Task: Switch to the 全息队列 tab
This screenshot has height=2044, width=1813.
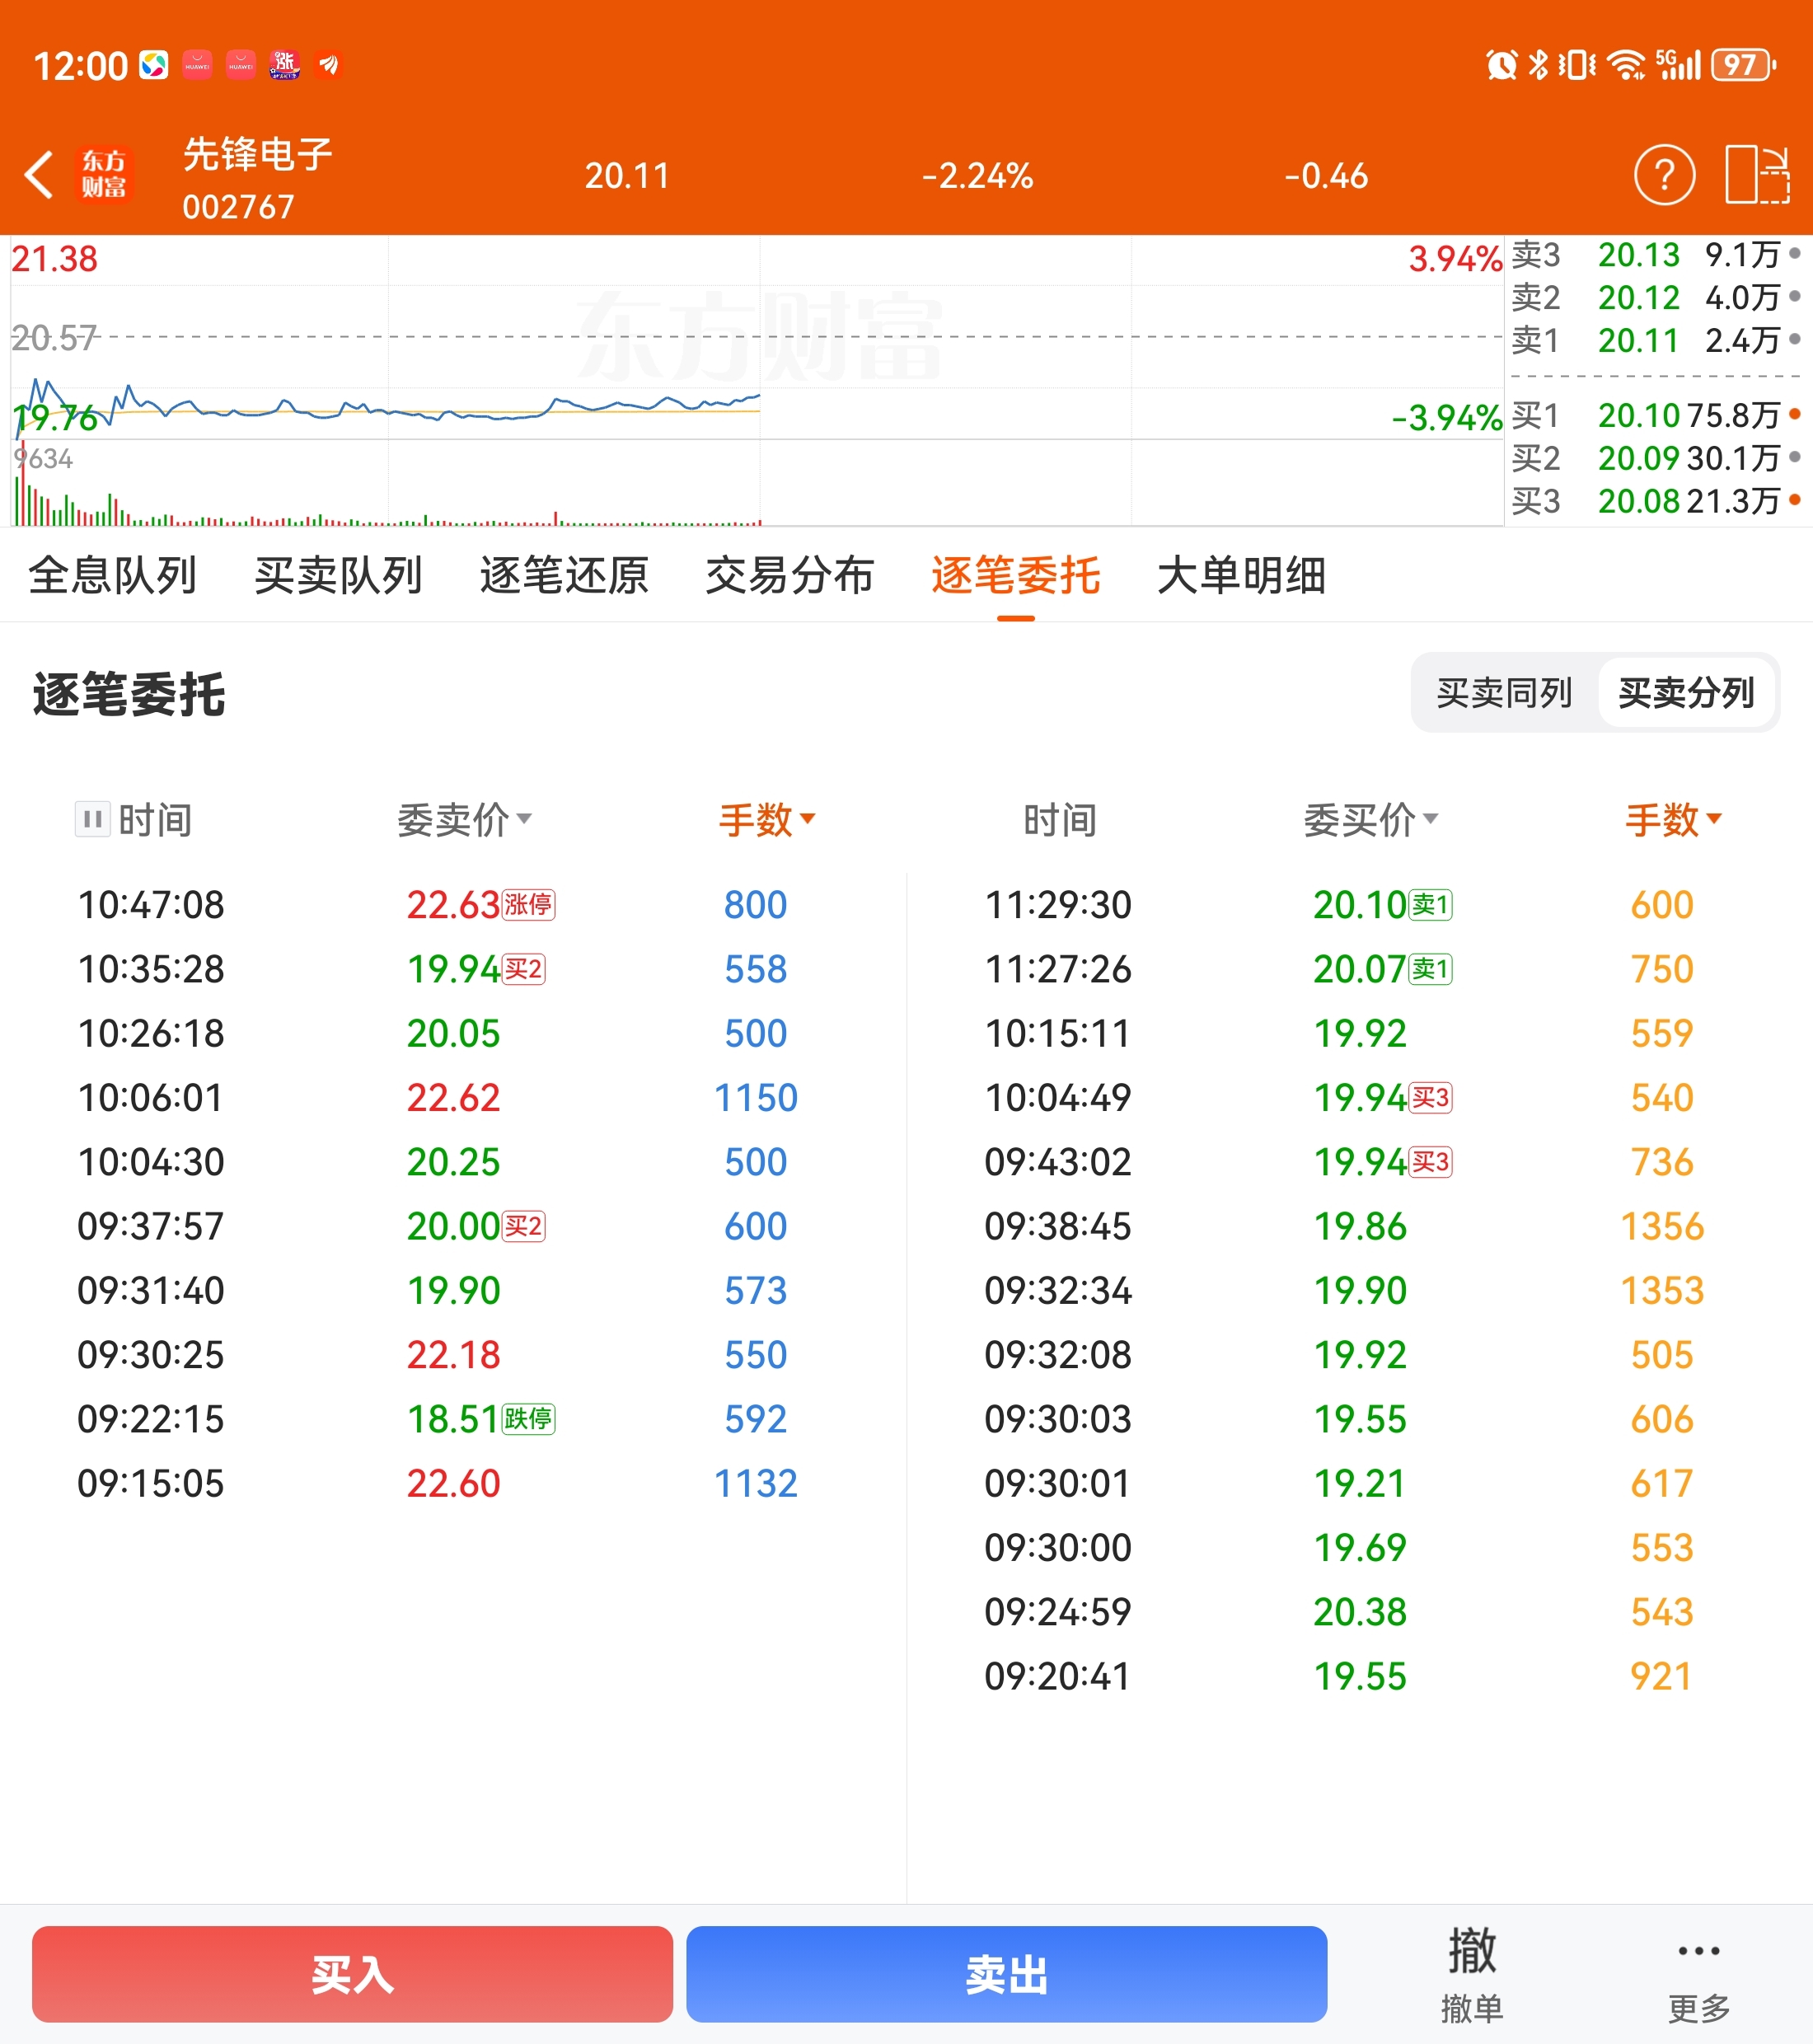Action: tap(113, 576)
